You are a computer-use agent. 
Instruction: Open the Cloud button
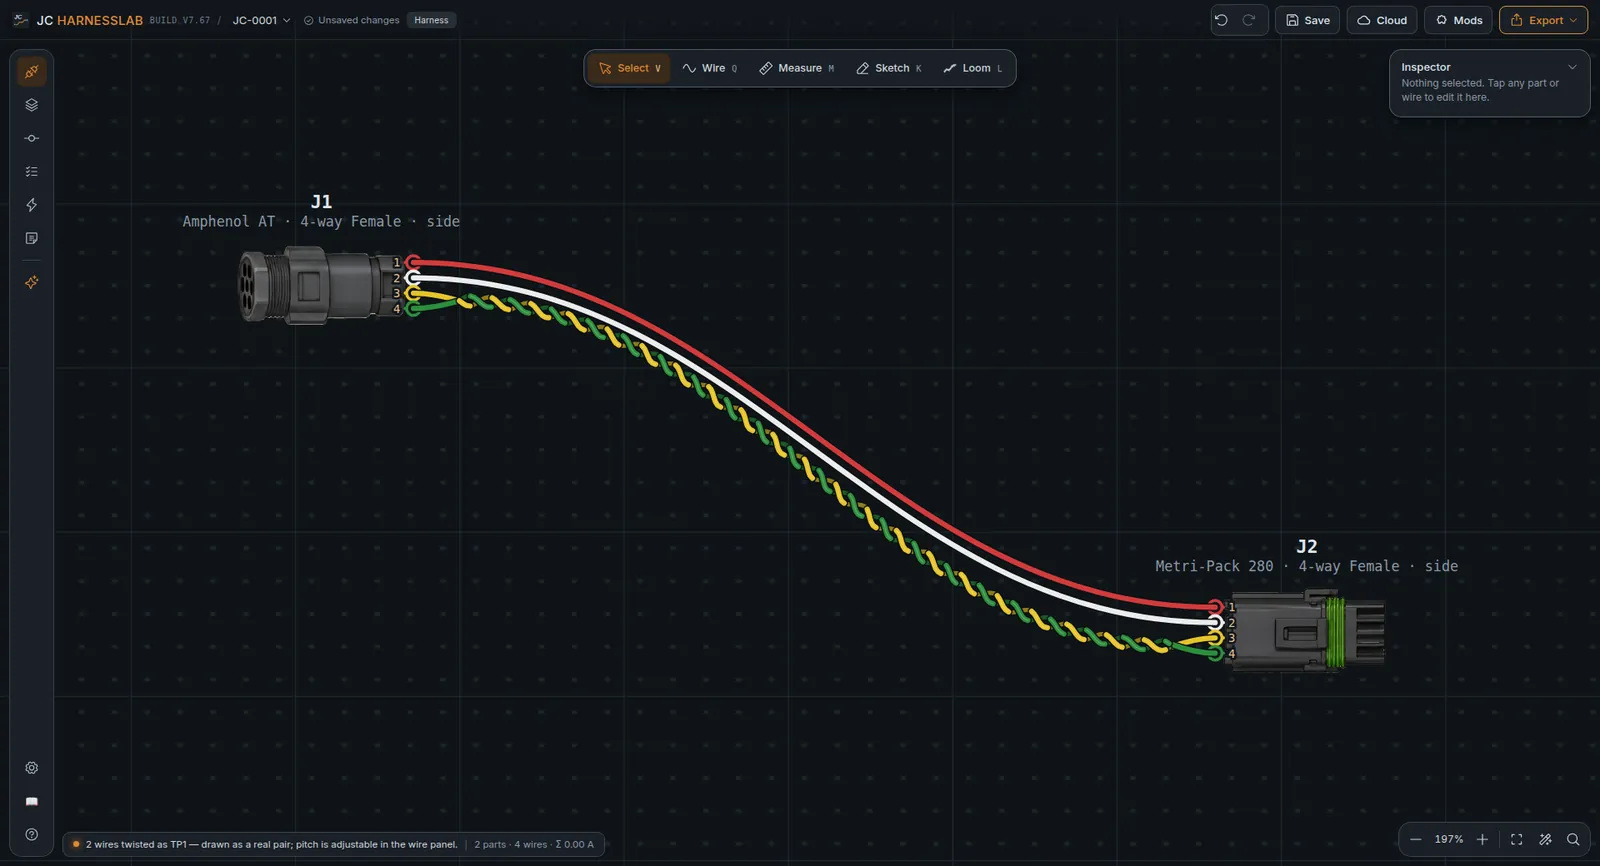pyautogui.click(x=1382, y=20)
